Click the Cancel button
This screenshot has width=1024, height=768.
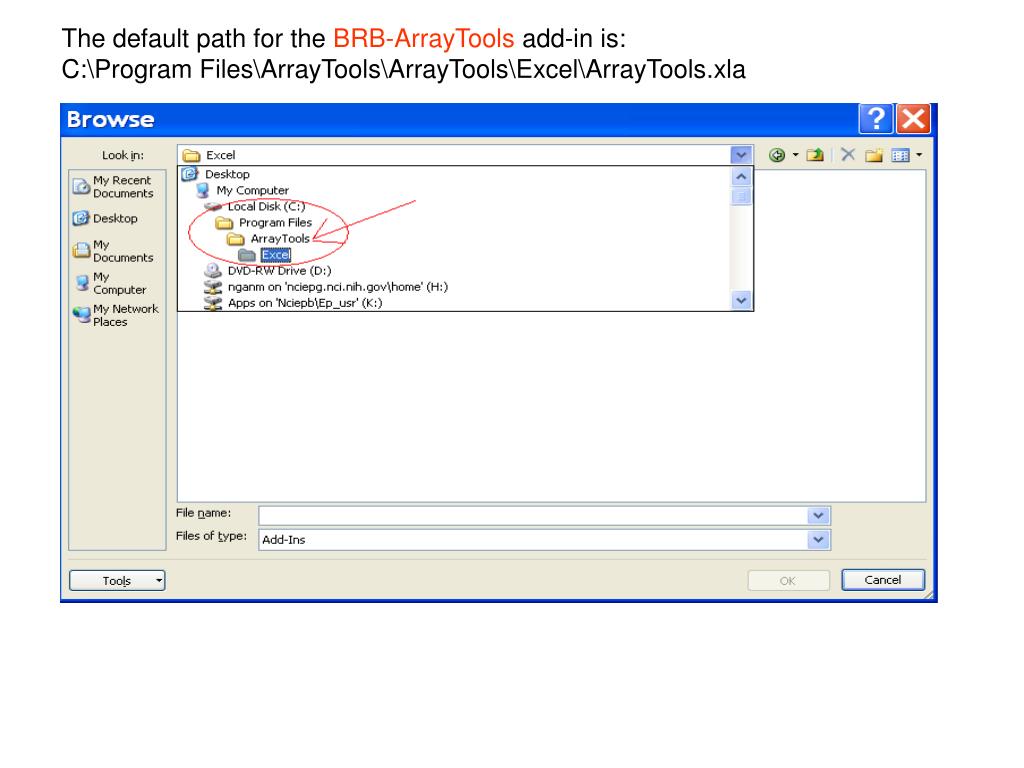883,580
